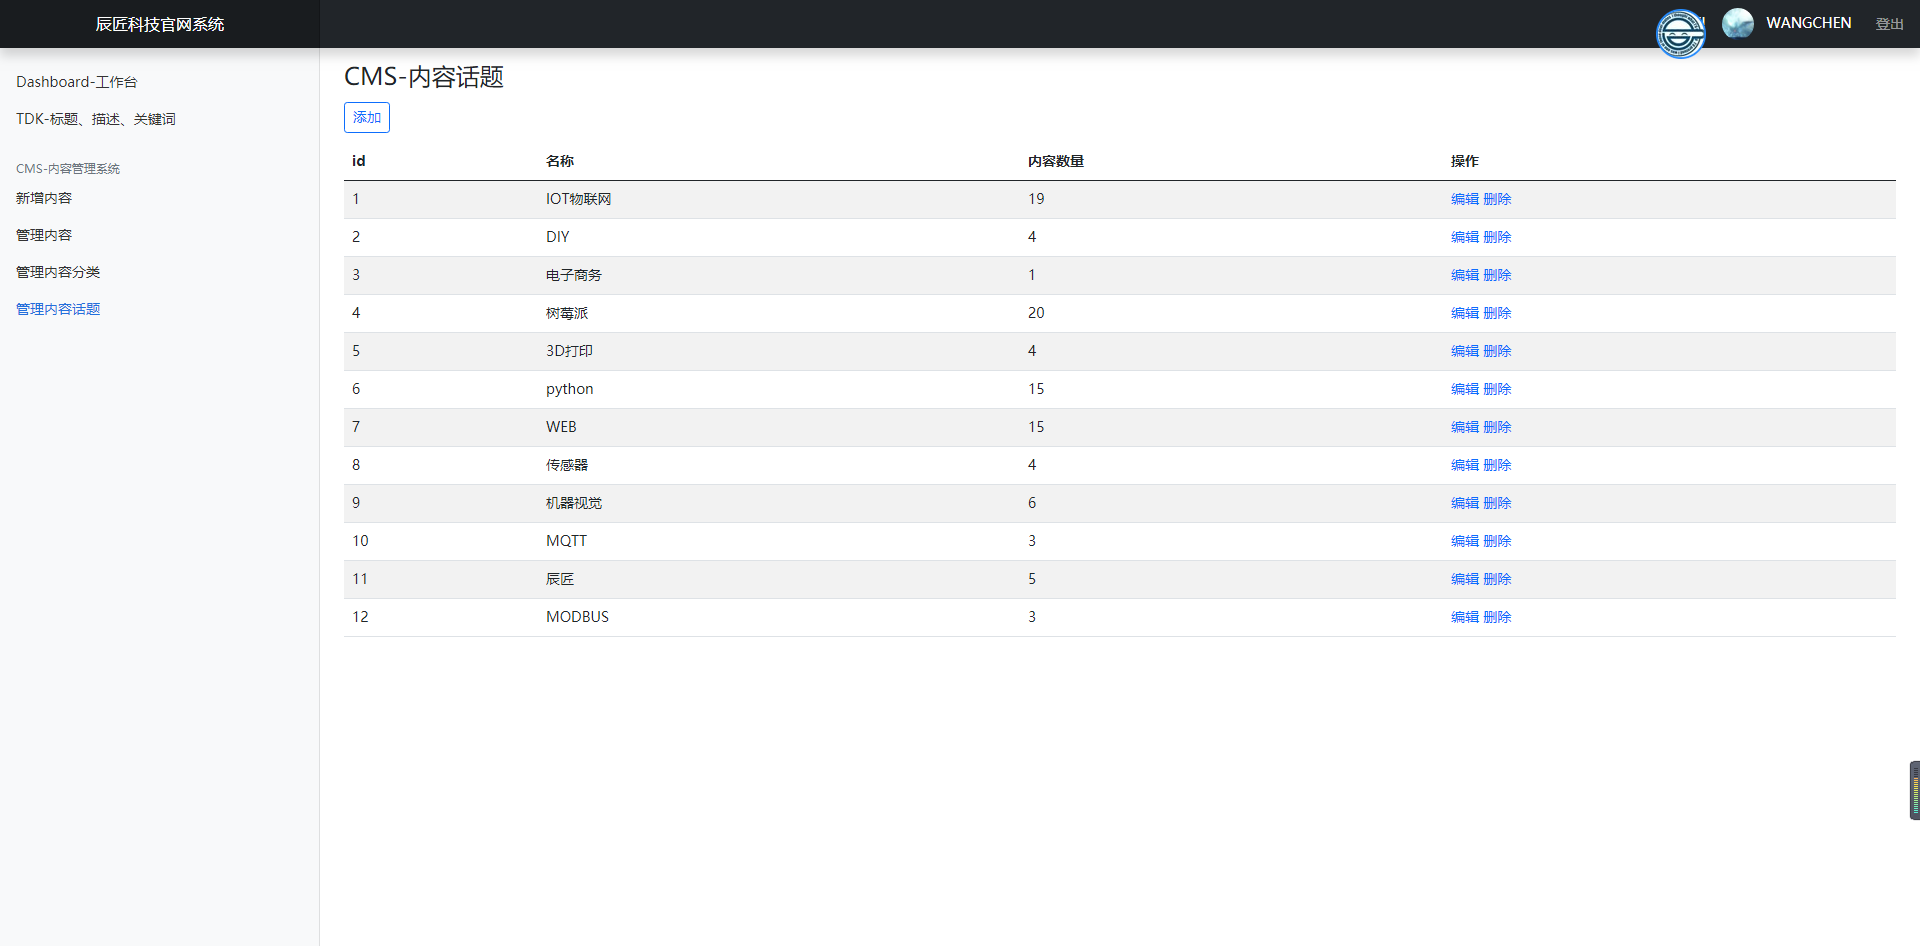
Task: Delete the MQTT topic entry
Action: pyautogui.click(x=1497, y=541)
